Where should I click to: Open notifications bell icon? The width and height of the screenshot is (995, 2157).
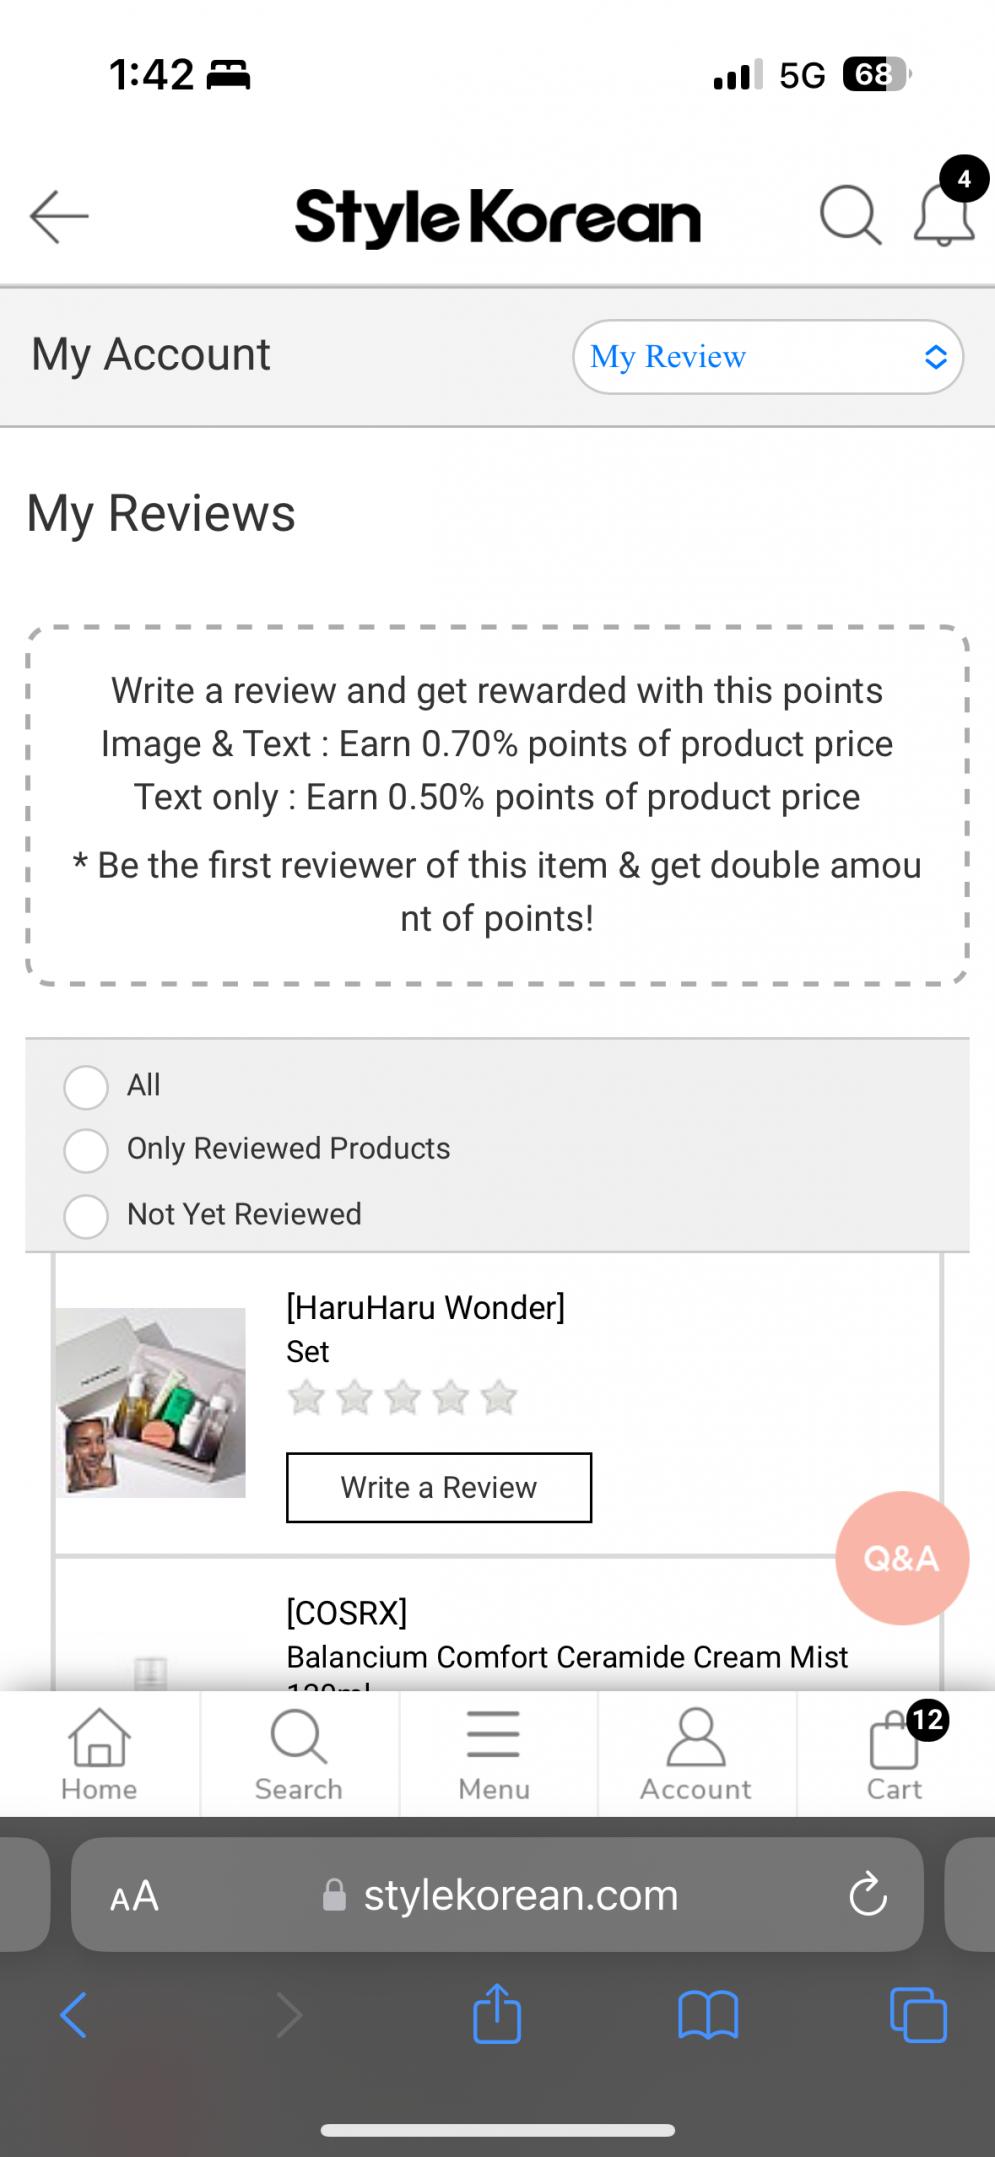944,215
